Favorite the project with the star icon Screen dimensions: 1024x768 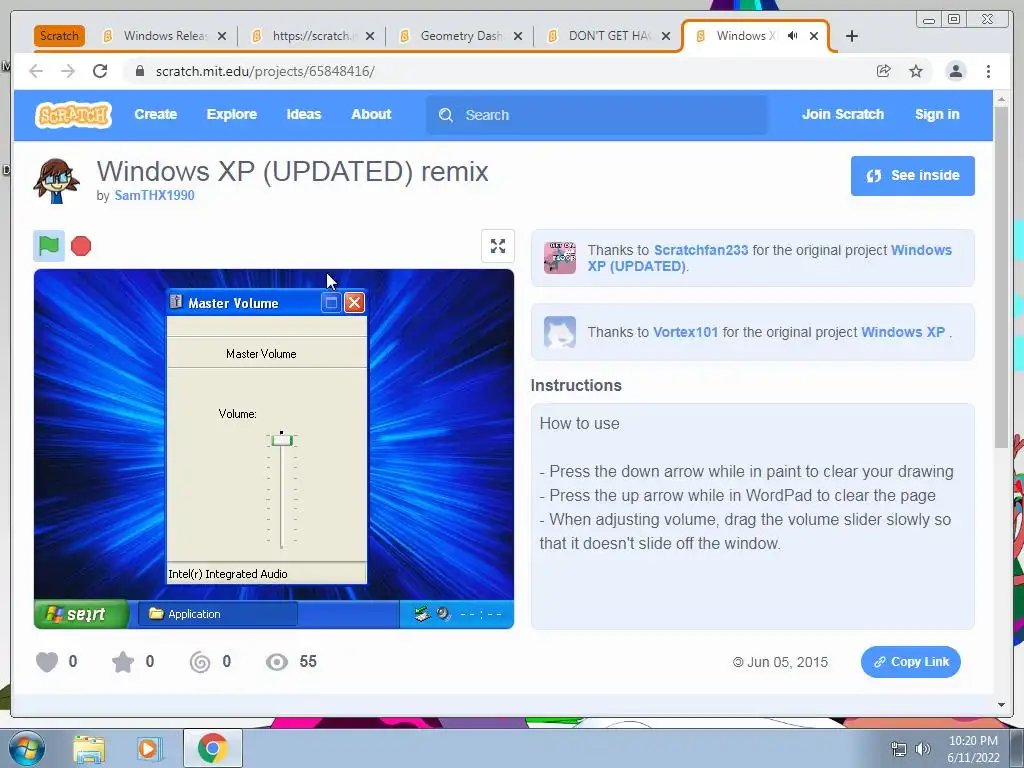click(x=123, y=662)
